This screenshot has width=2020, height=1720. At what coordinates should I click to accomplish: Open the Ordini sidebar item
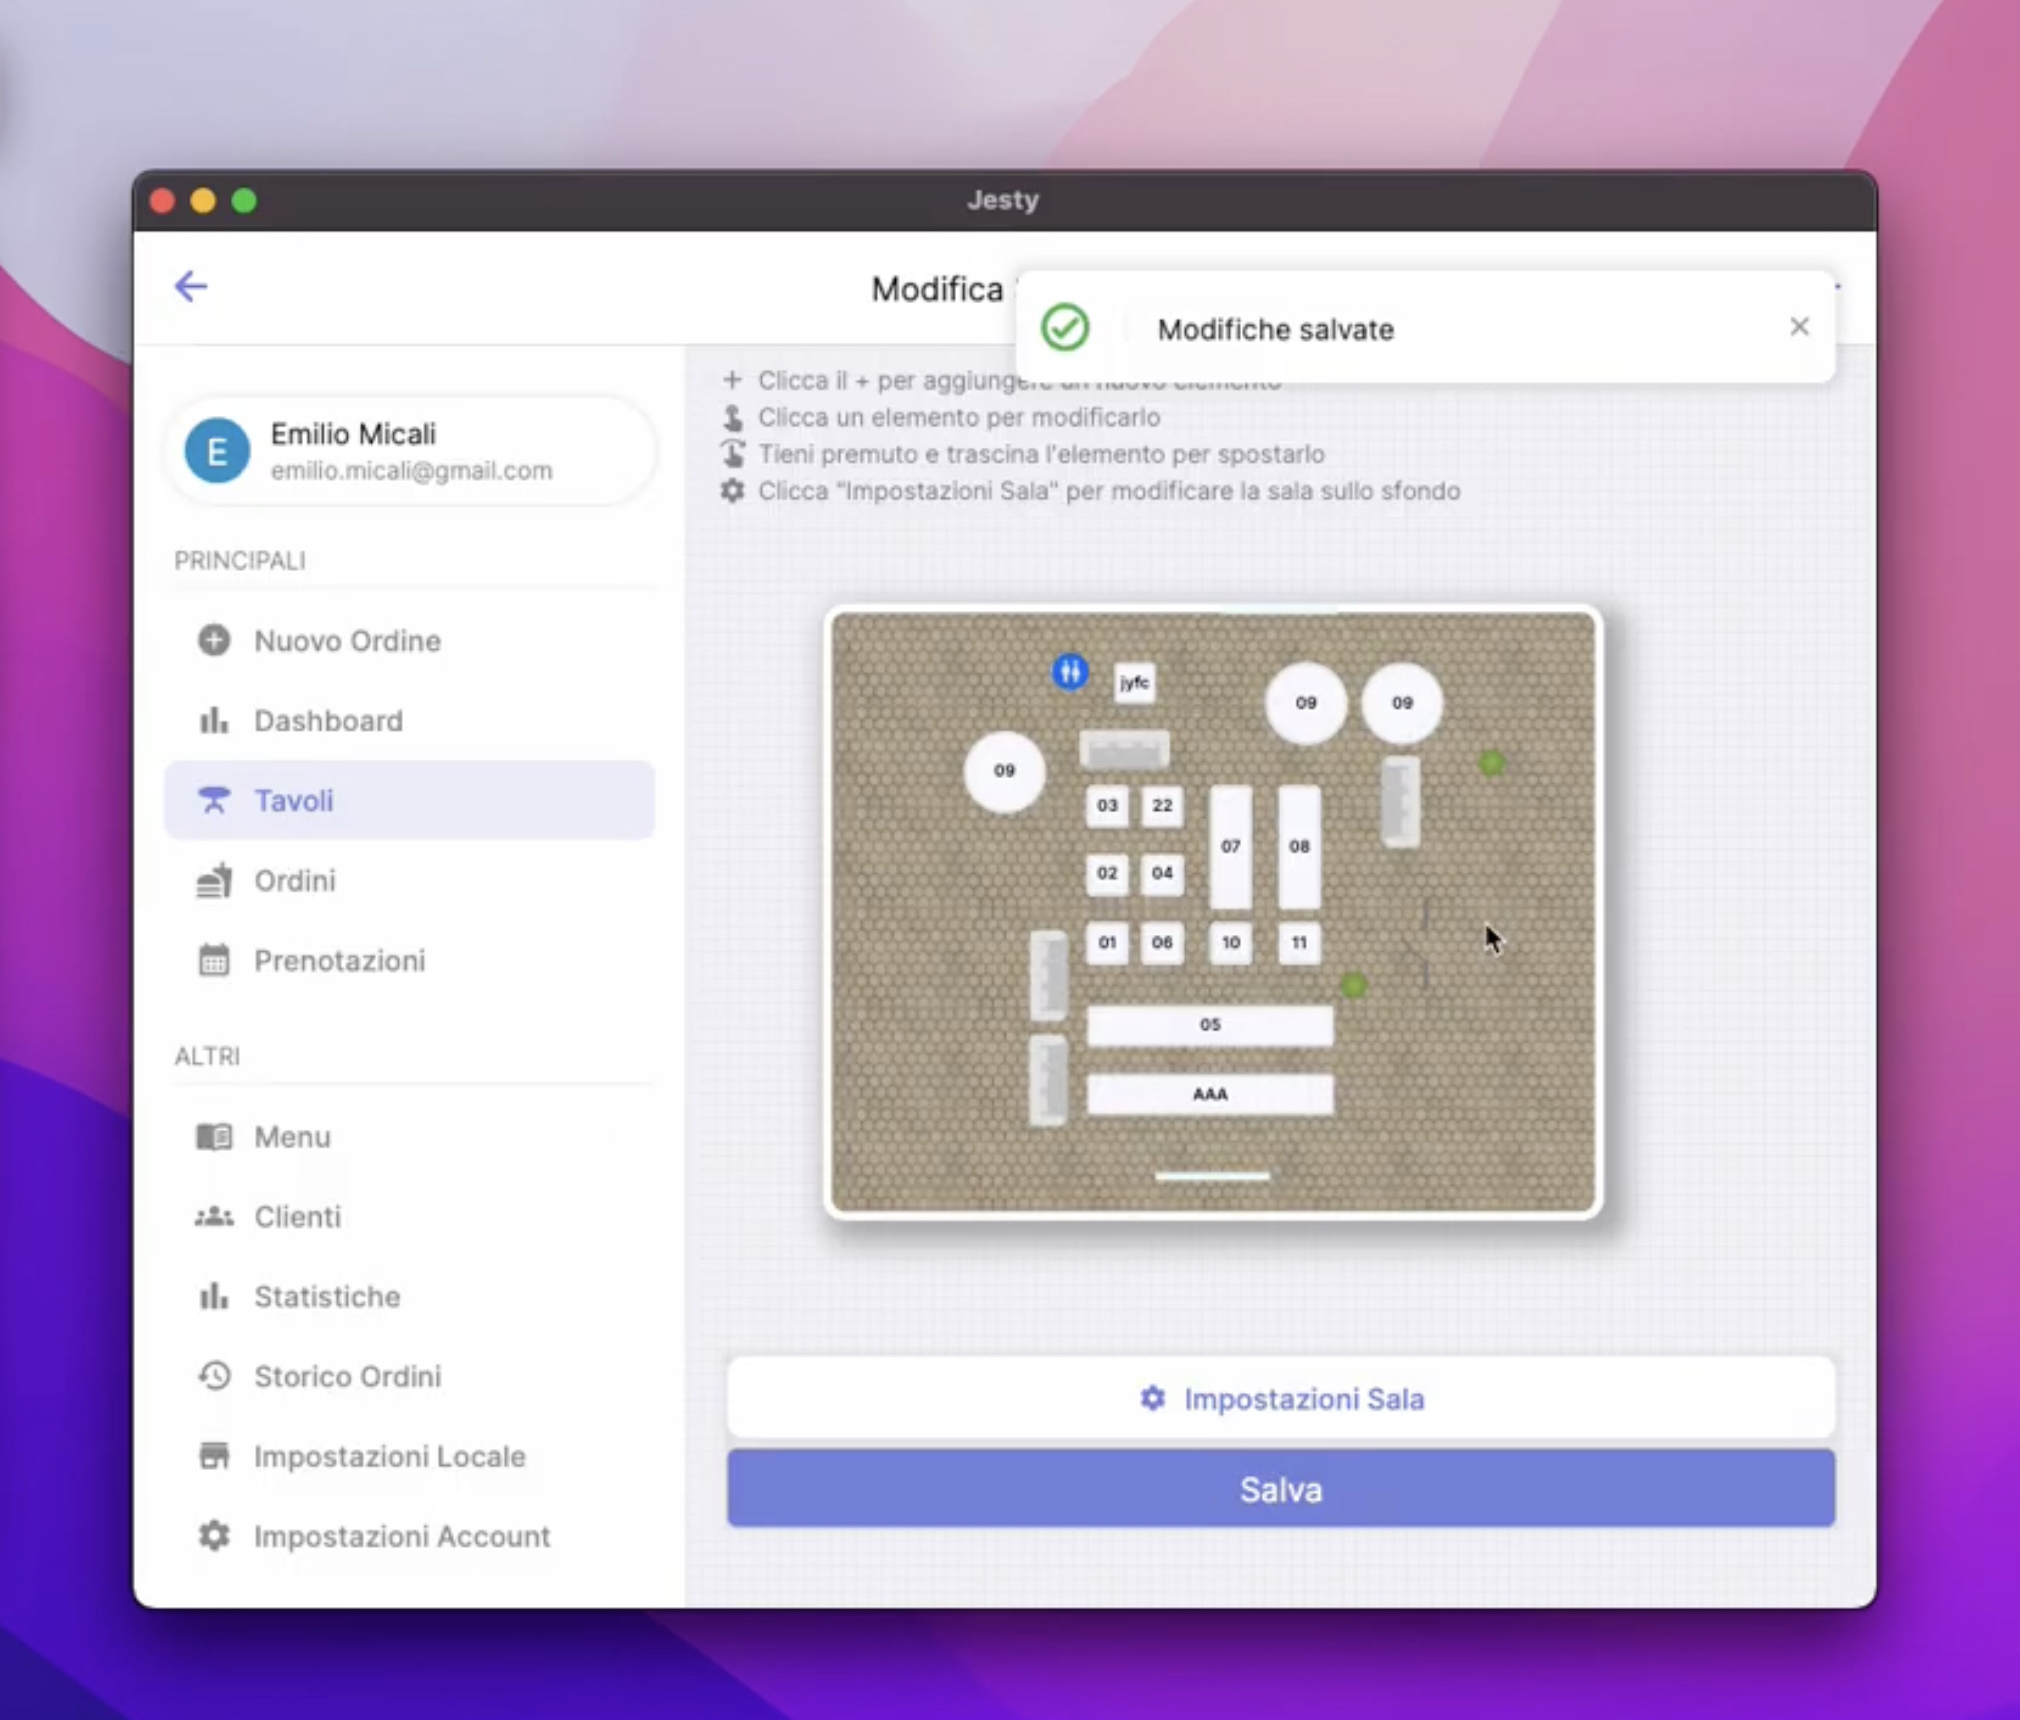[294, 880]
